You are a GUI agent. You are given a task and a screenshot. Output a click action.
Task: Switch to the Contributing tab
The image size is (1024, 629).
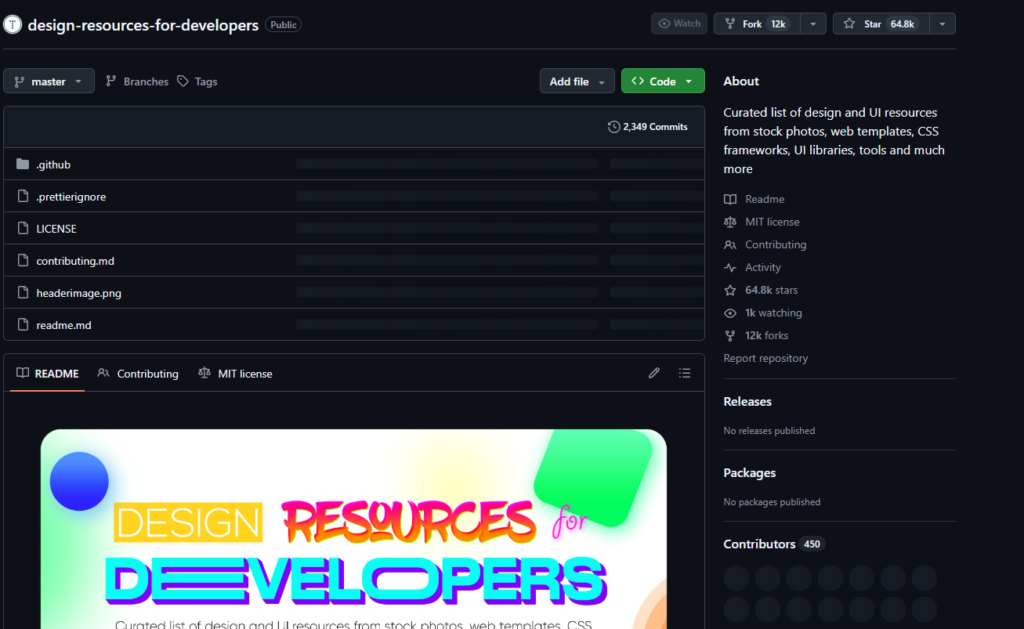coord(138,373)
